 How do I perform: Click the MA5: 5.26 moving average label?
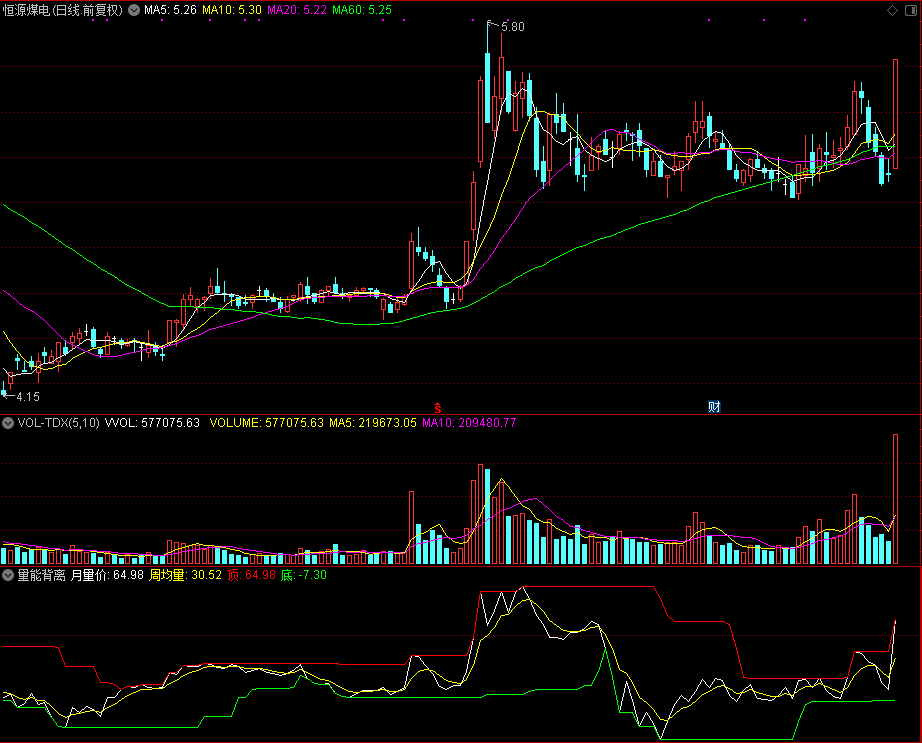tap(171, 10)
